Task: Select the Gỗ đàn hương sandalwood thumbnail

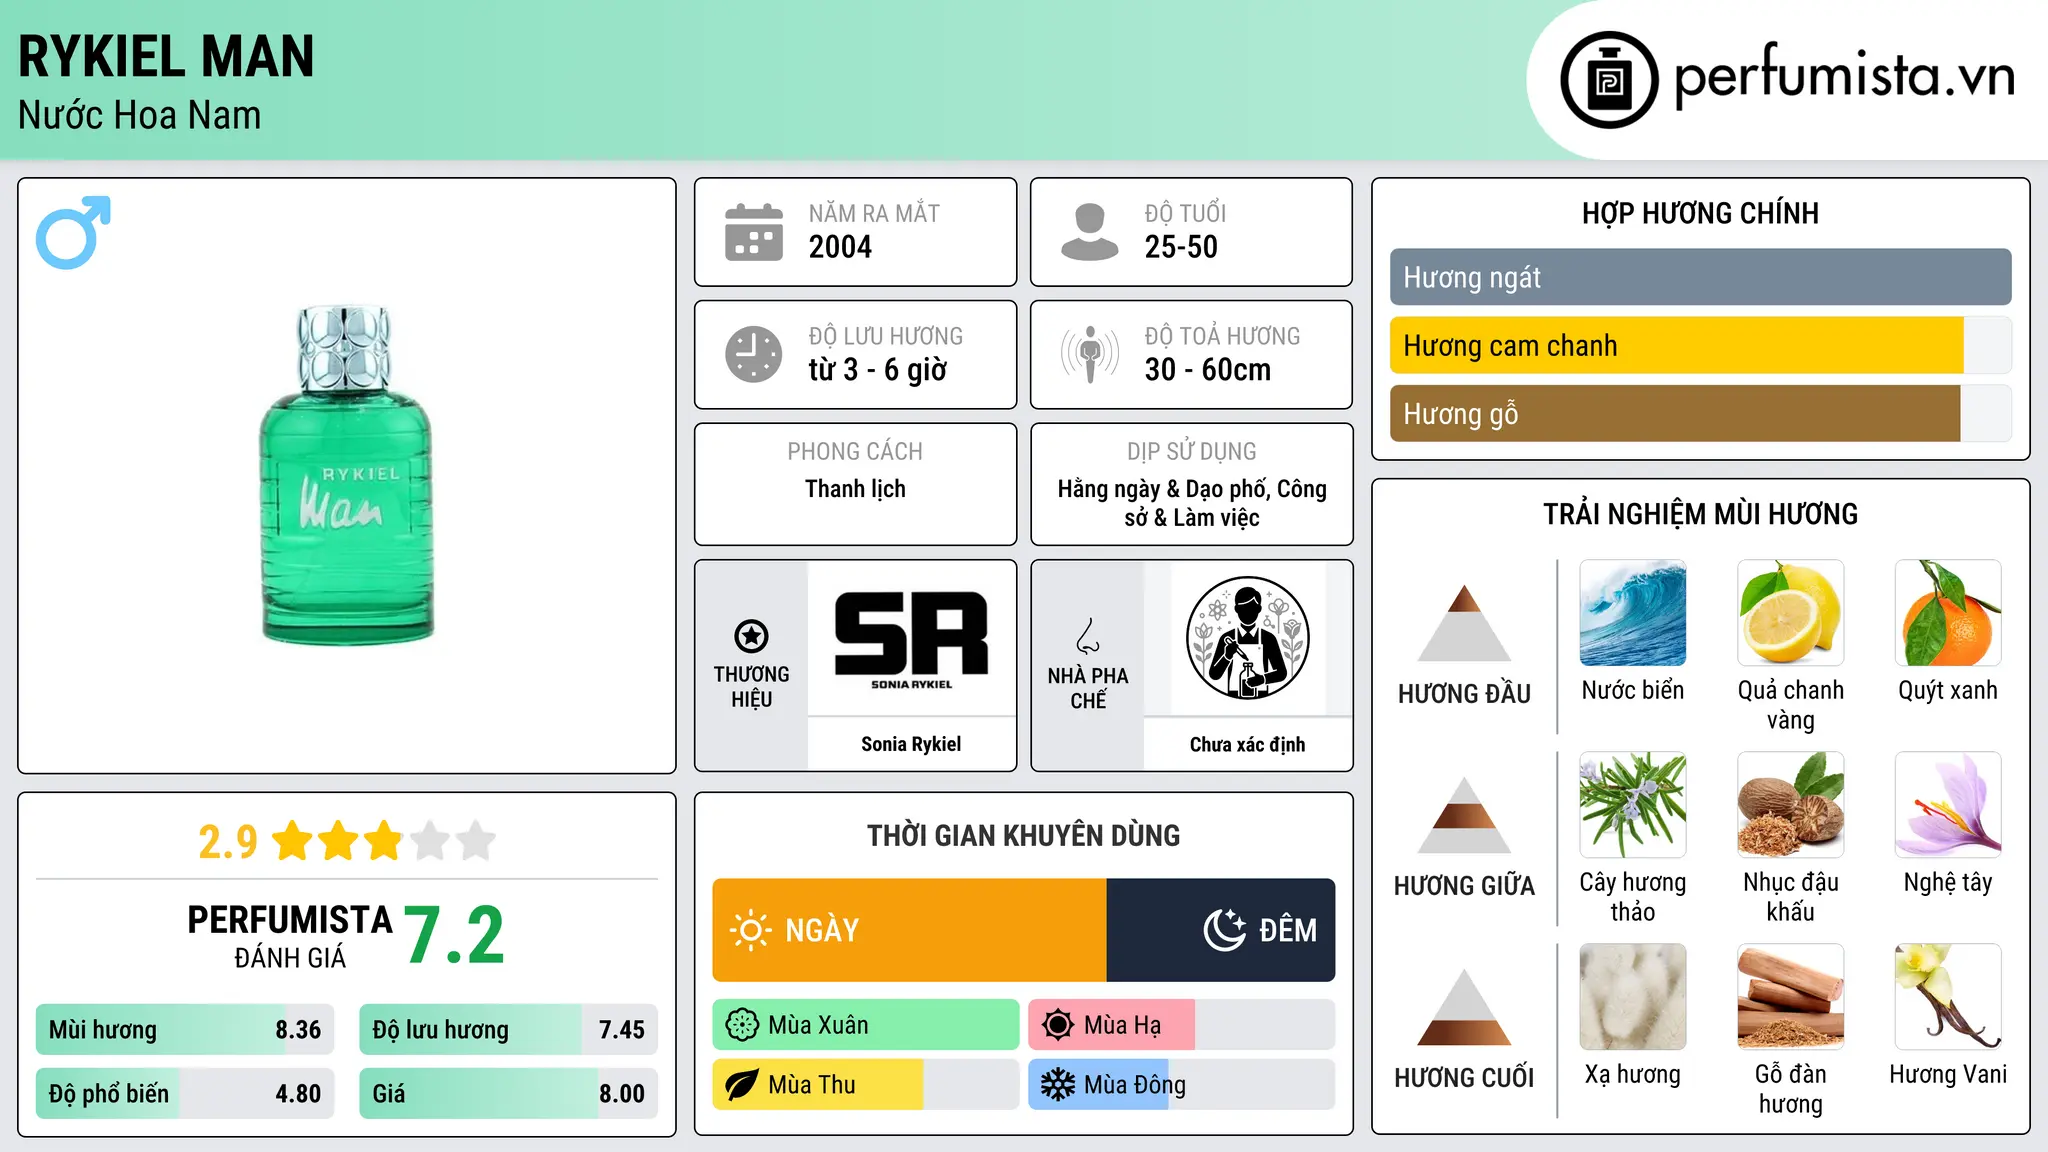Action: [x=1790, y=997]
